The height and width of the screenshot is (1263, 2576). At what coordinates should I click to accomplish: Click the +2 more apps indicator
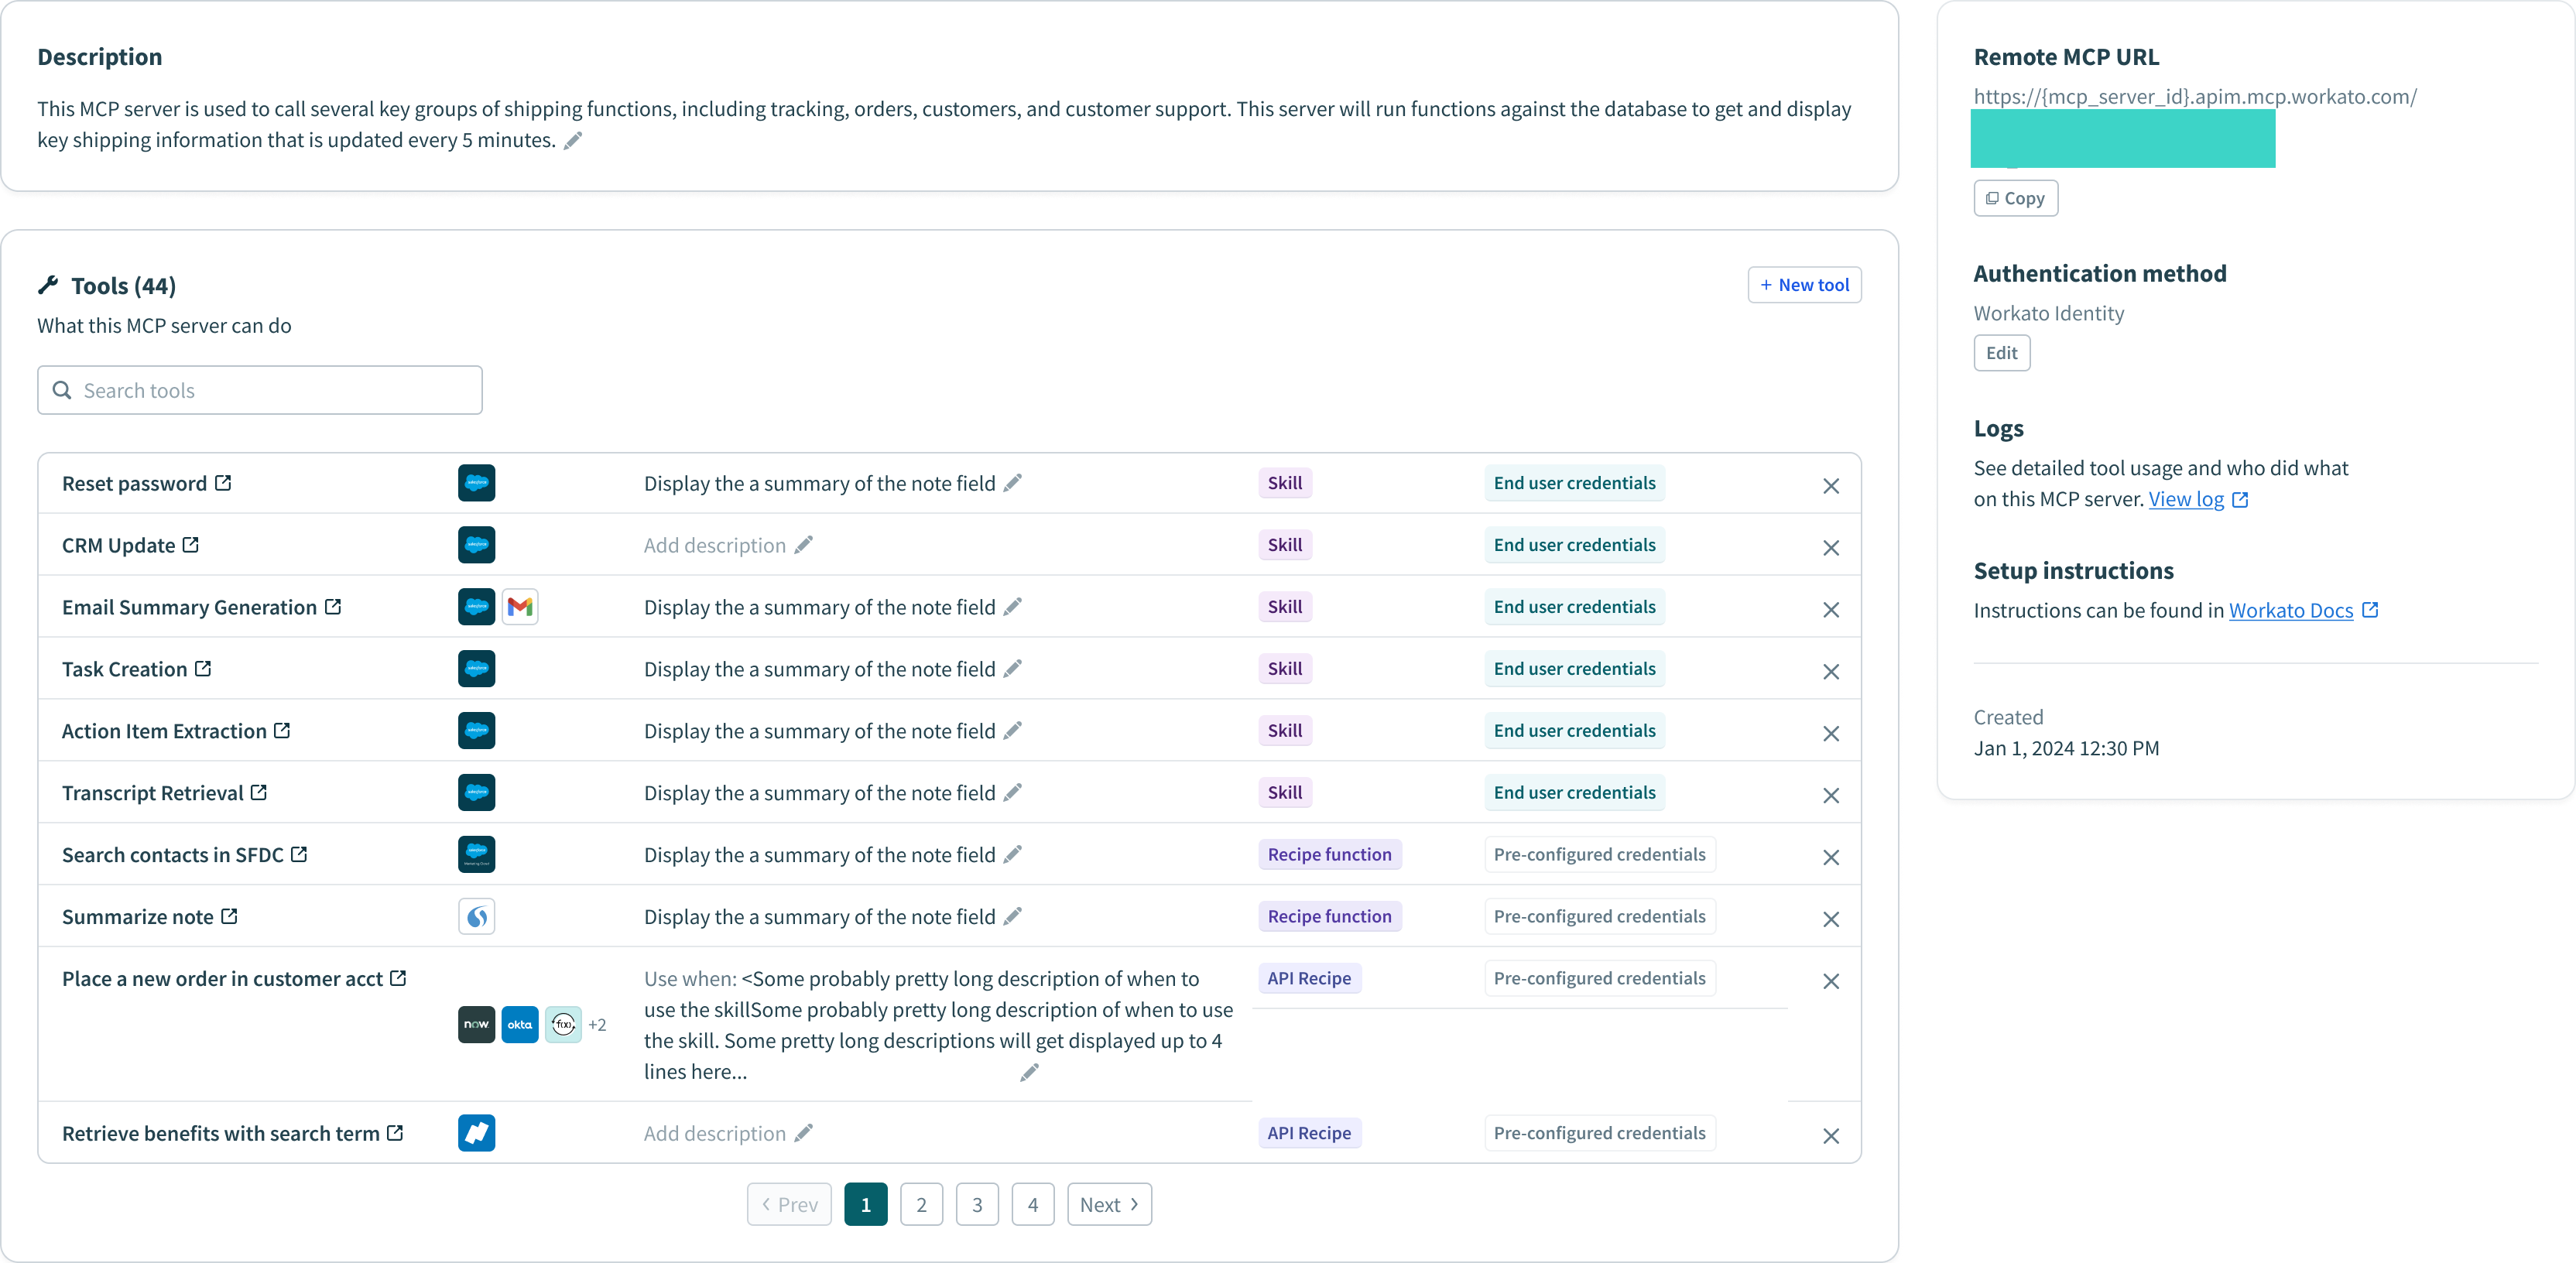597,1025
